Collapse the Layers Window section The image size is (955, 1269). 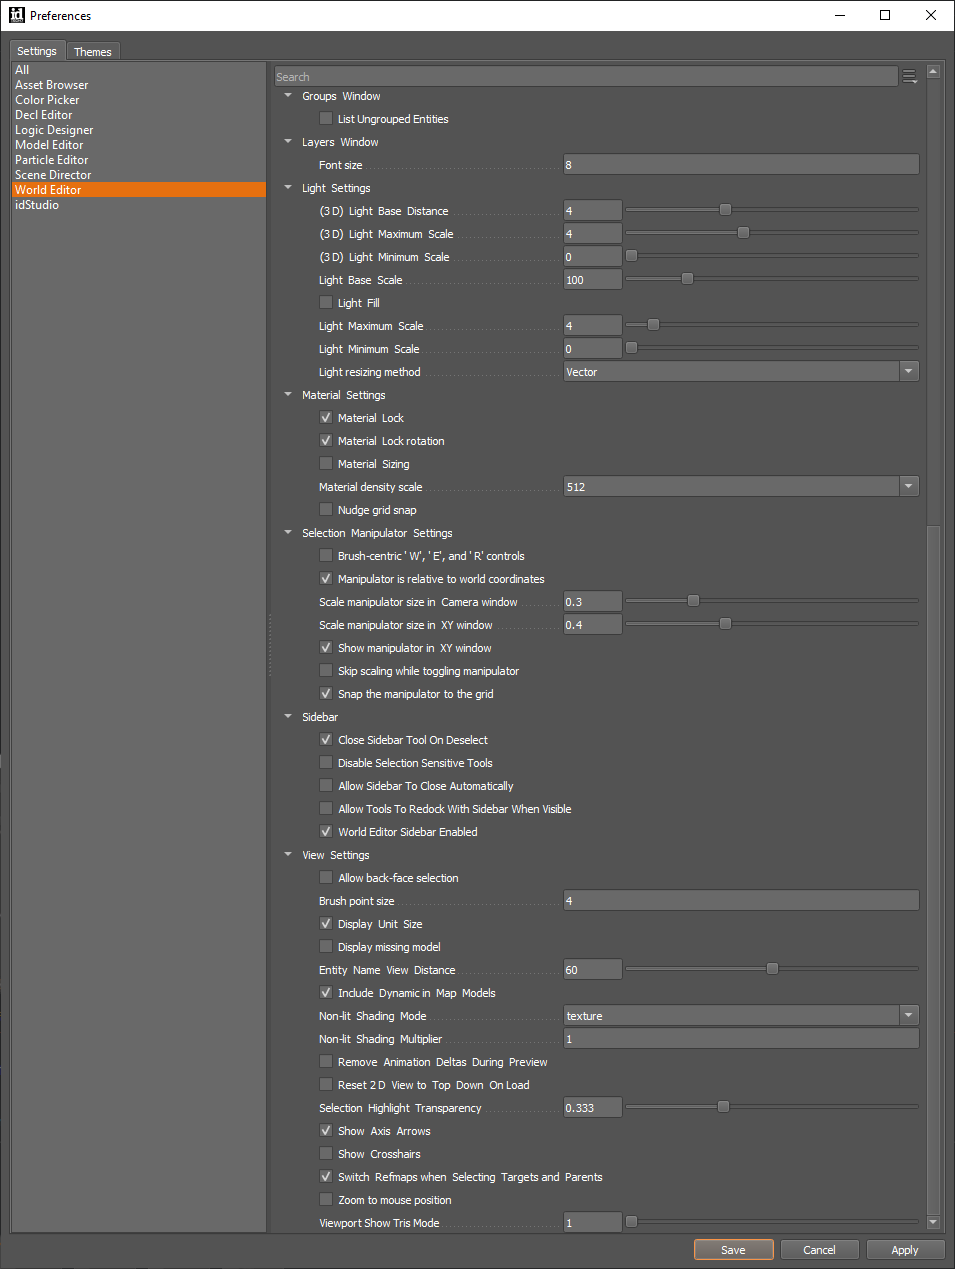[x=288, y=142]
